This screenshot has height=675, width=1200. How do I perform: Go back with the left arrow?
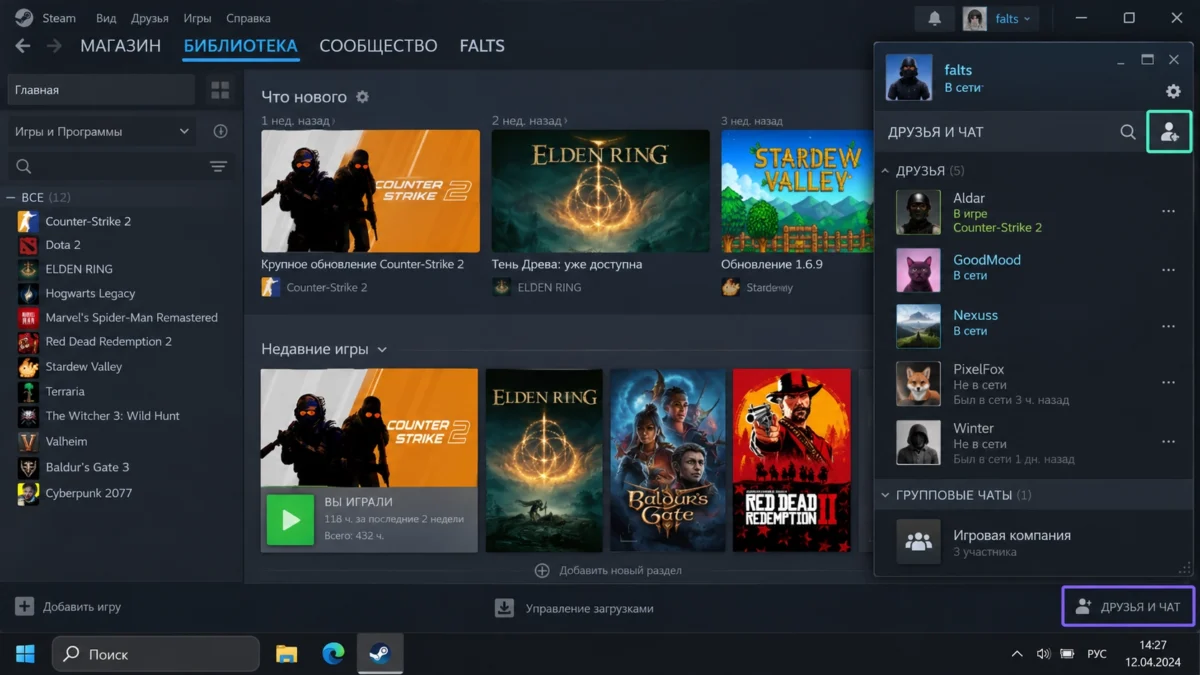pos(23,46)
